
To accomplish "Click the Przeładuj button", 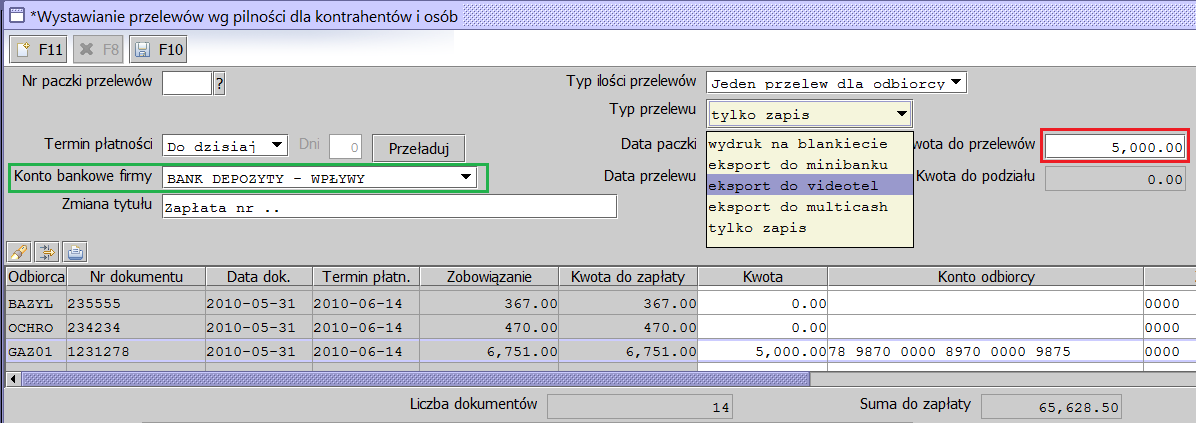I will [418, 147].
